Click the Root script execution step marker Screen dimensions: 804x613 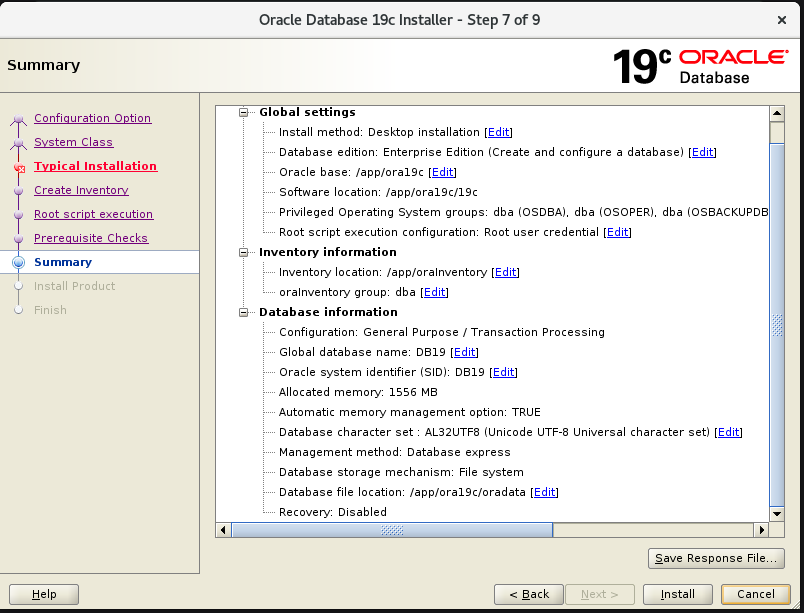(18, 215)
